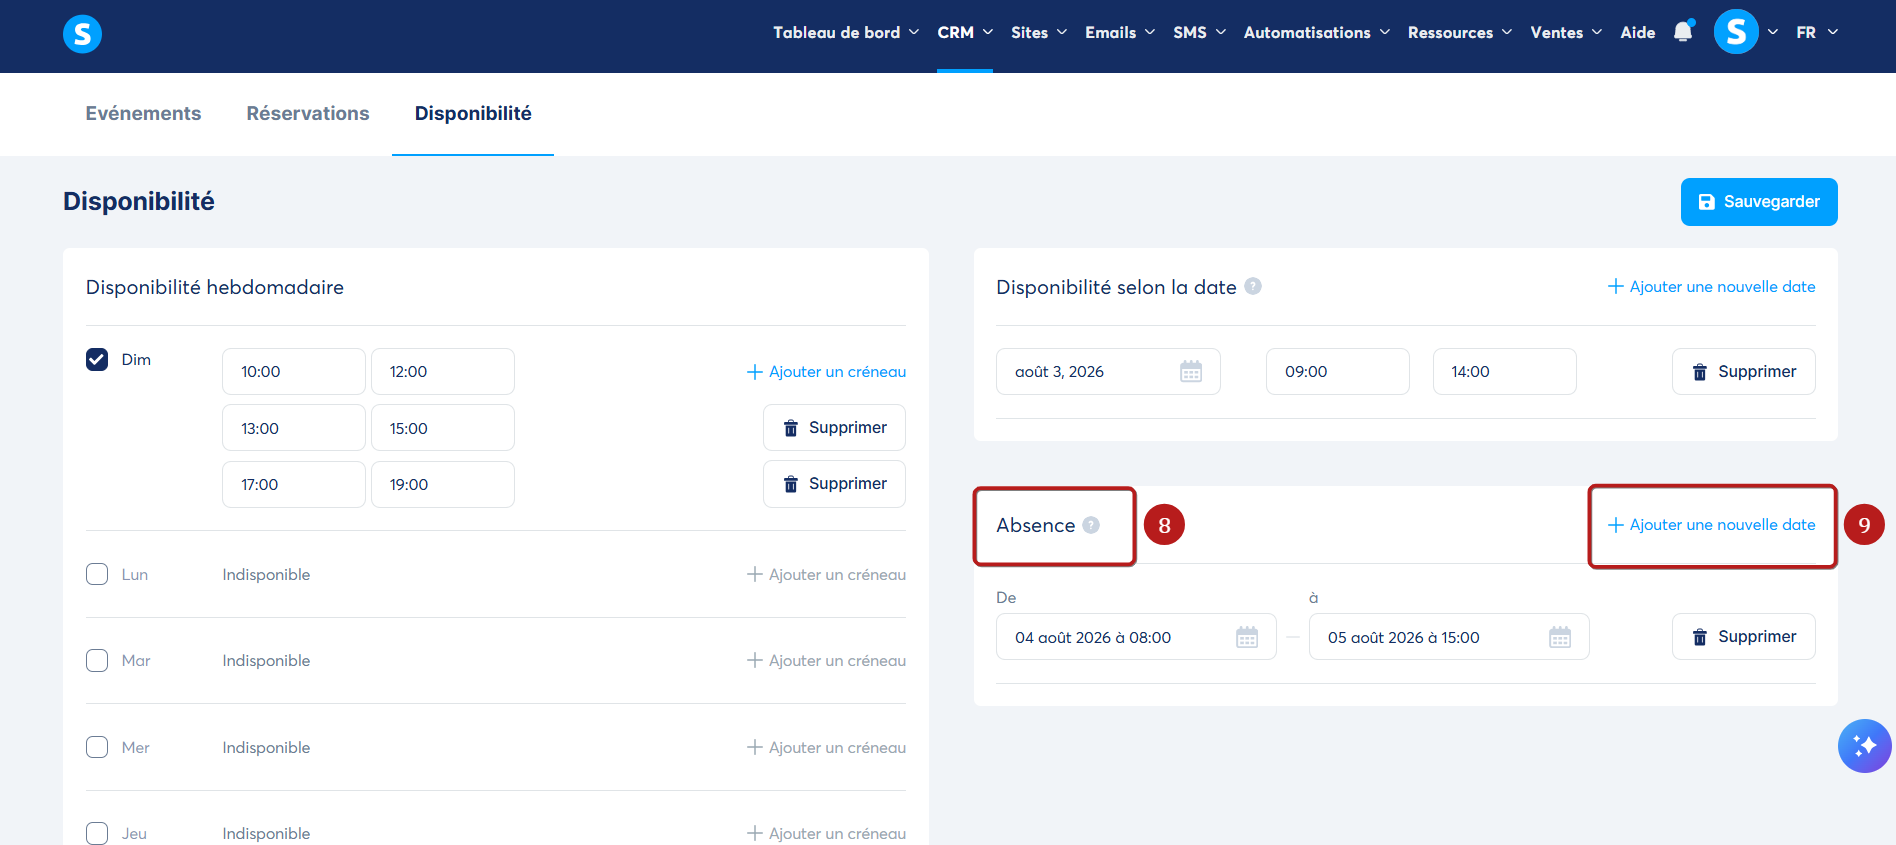Expand the Sites menu
This screenshot has height=845, width=1896.
coord(1039,32)
